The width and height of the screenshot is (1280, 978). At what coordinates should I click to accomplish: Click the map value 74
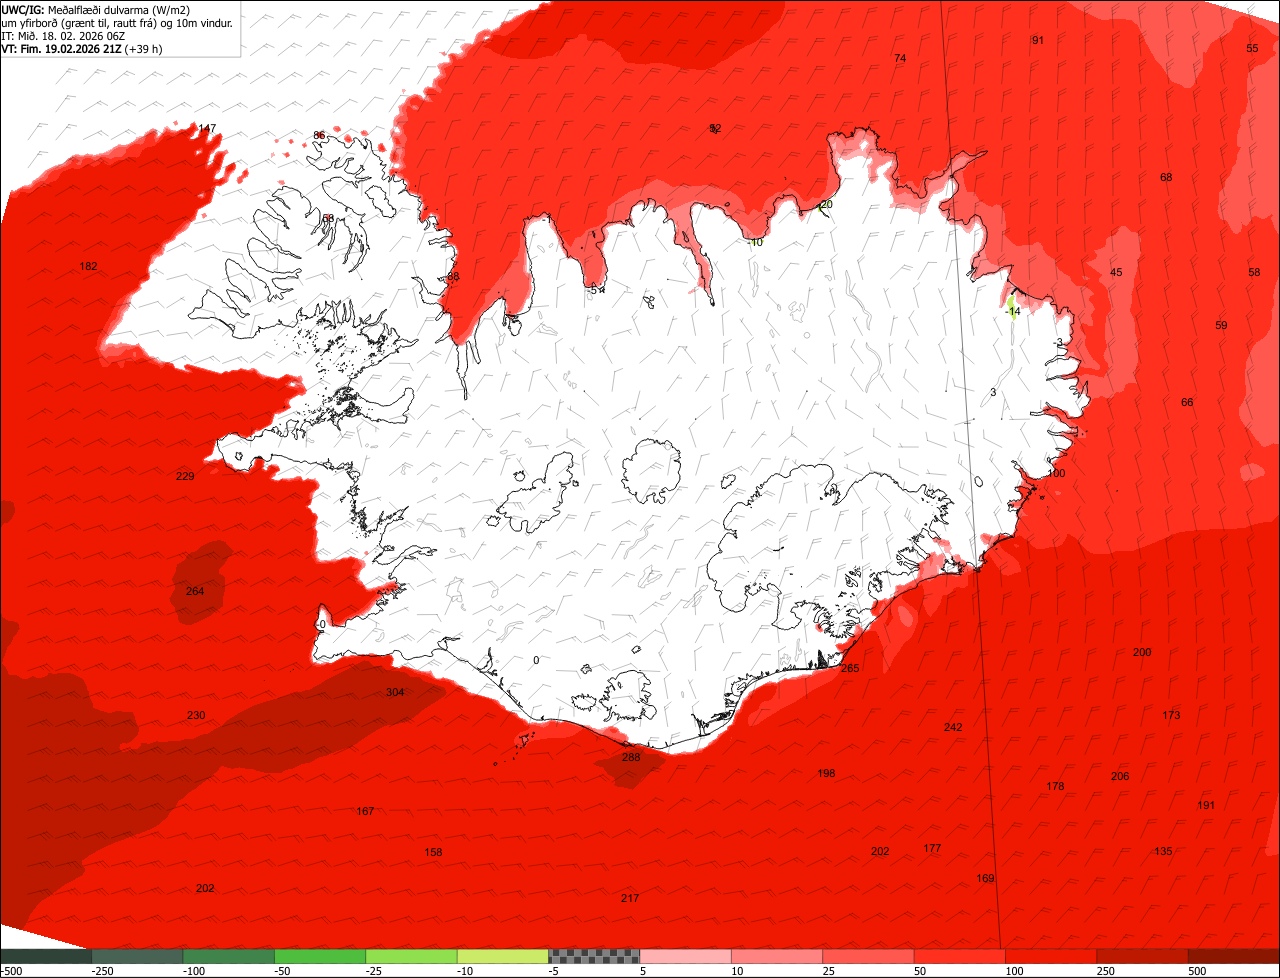(x=899, y=59)
